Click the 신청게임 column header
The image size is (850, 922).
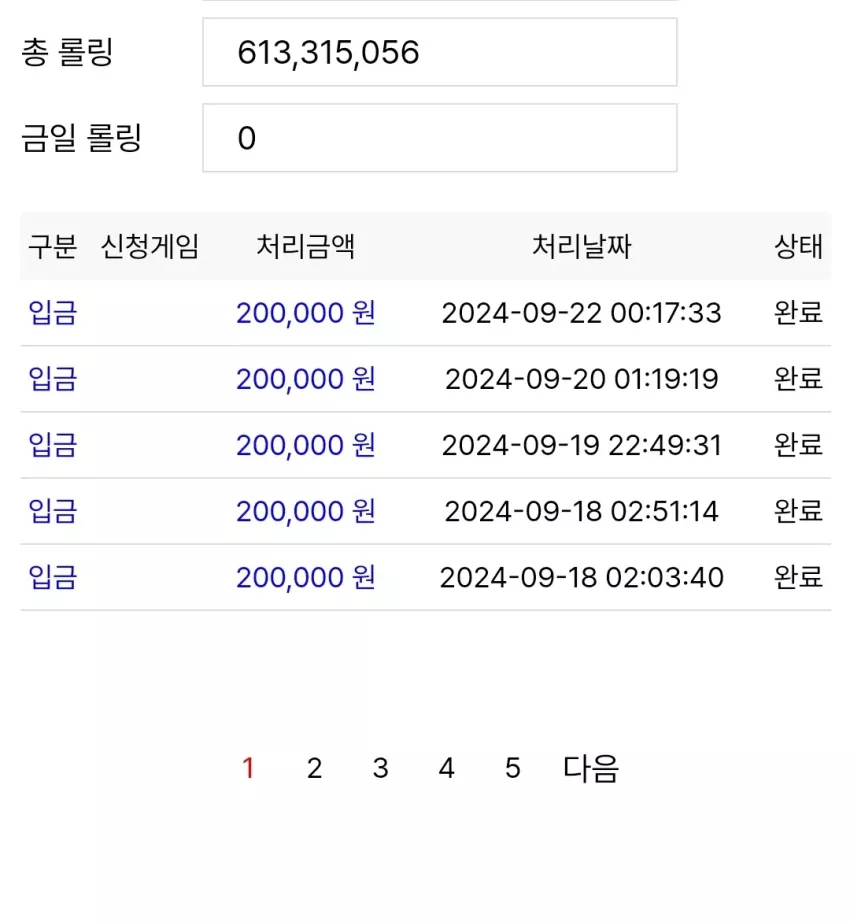[150, 246]
